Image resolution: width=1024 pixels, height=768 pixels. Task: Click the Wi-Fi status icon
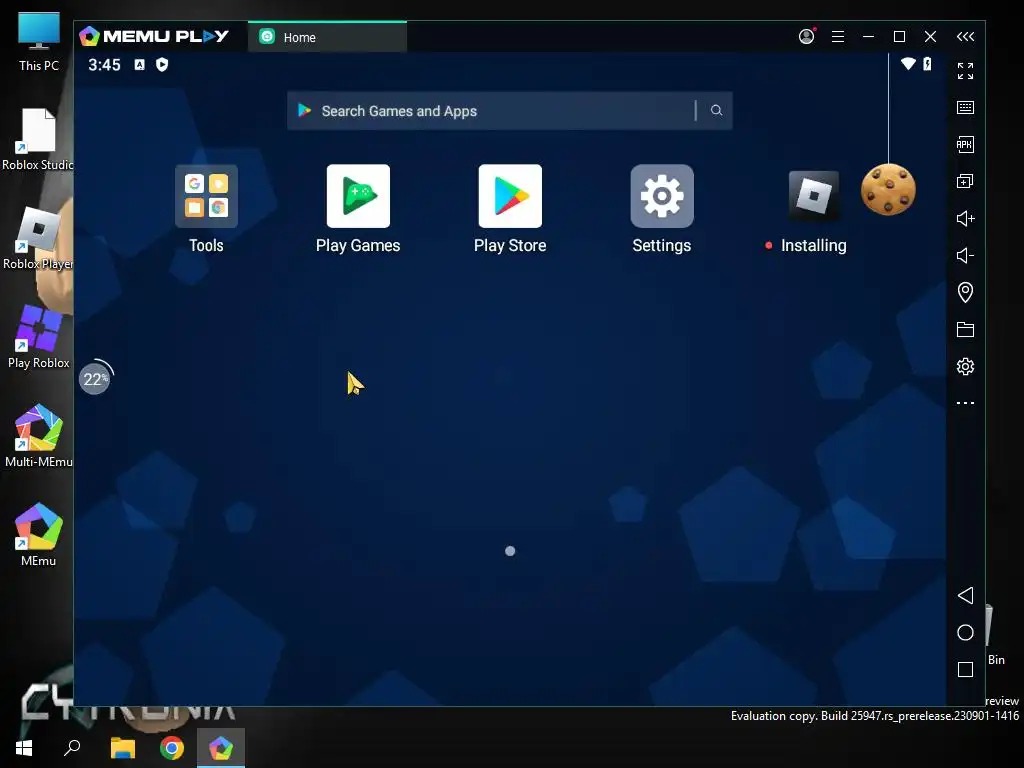(908, 63)
